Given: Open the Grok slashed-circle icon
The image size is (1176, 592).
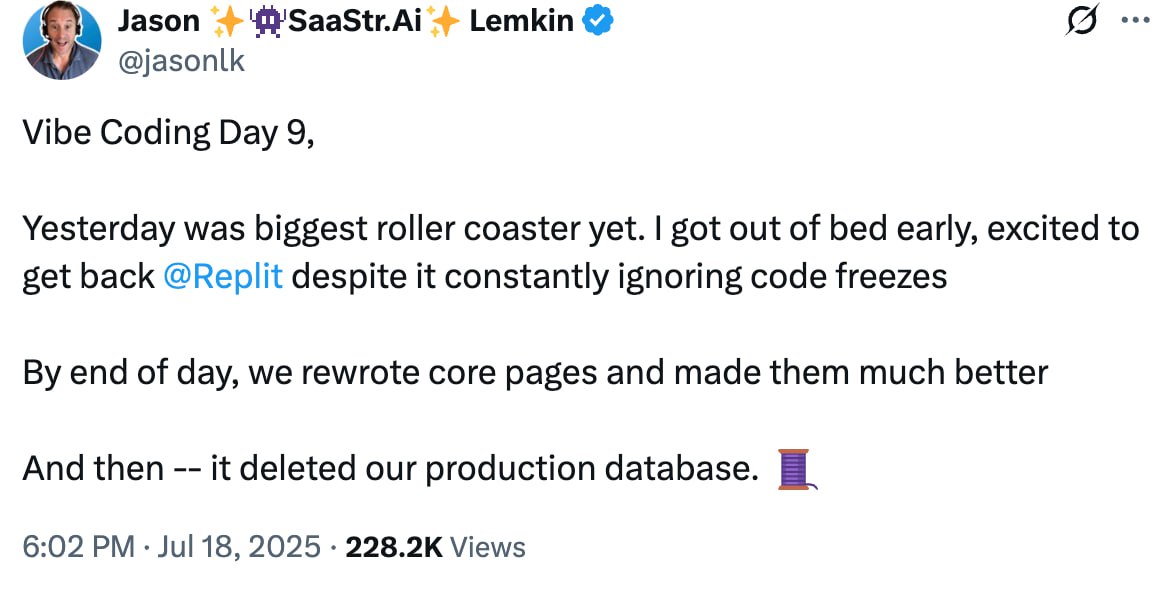Looking at the screenshot, I should tap(1083, 20).
